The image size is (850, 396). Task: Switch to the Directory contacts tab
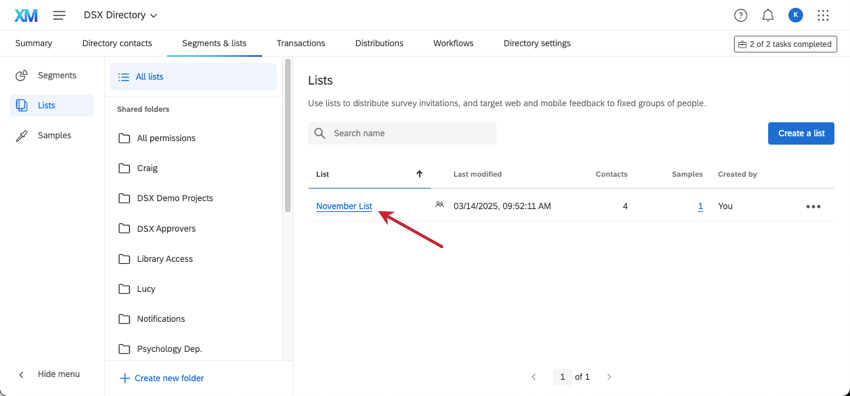pos(117,43)
